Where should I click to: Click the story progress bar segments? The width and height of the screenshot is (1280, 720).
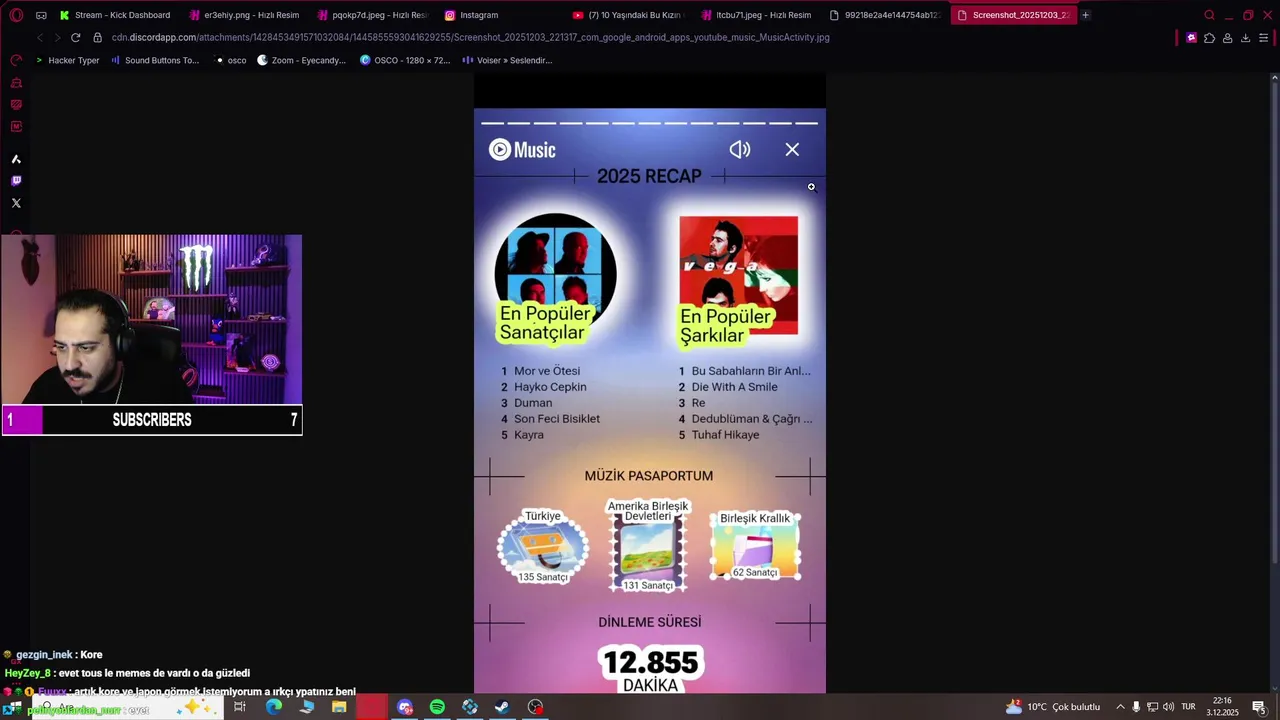pos(649,123)
